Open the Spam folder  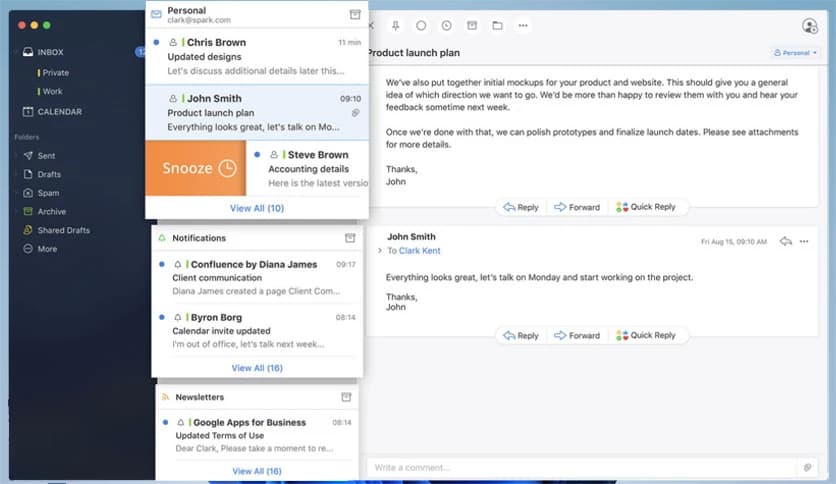point(48,193)
